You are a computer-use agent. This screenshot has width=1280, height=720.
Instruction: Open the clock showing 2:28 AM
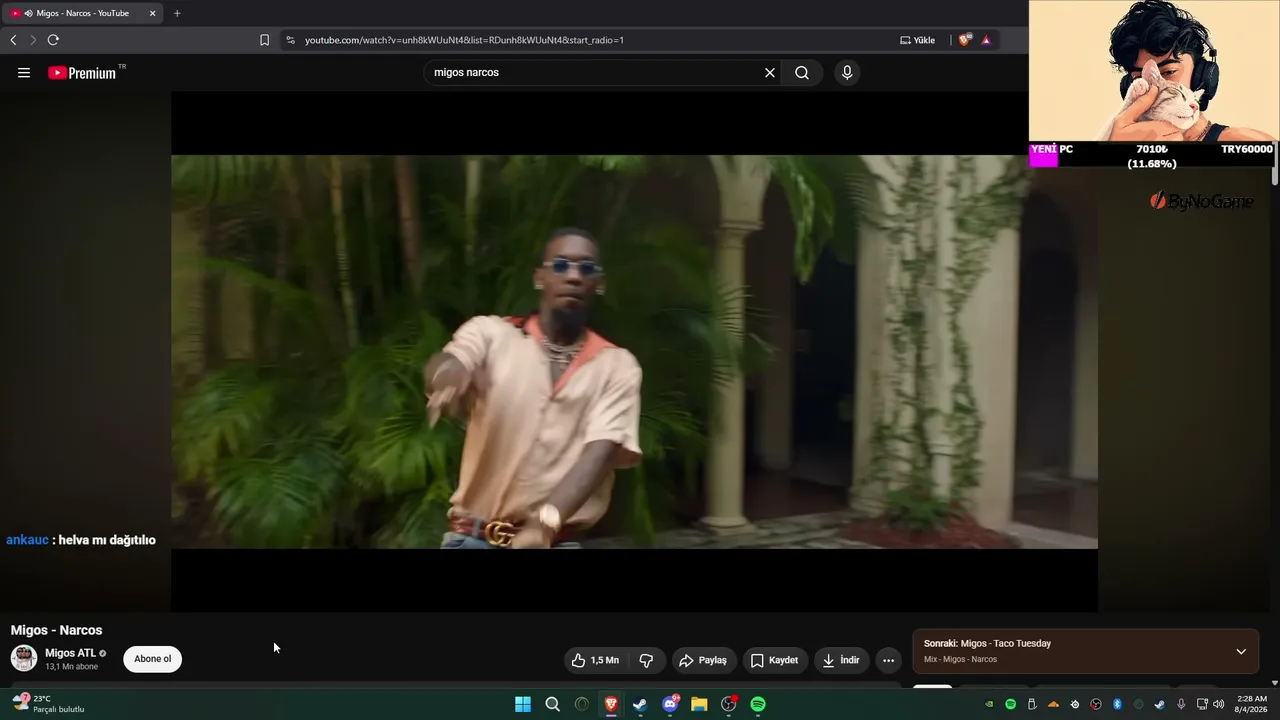[1252, 704]
